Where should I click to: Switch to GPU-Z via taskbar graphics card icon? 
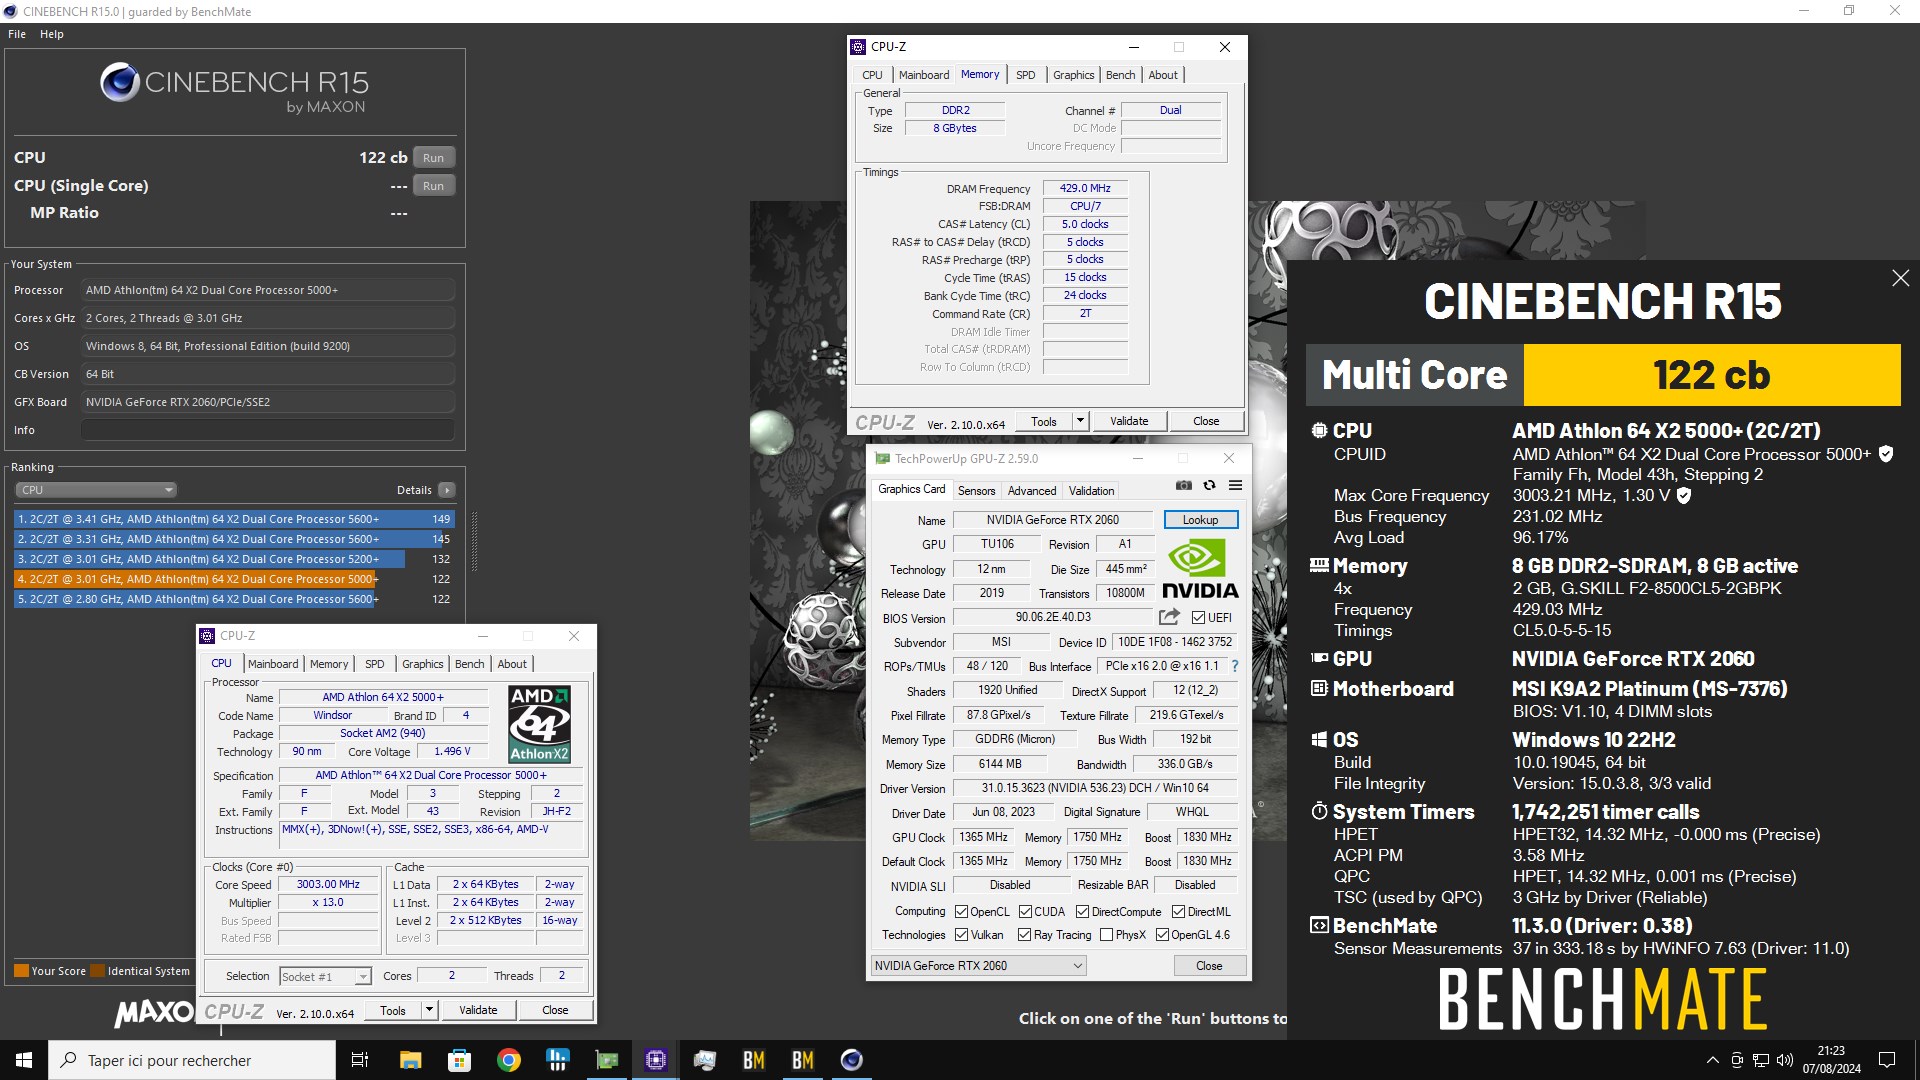[607, 1060]
